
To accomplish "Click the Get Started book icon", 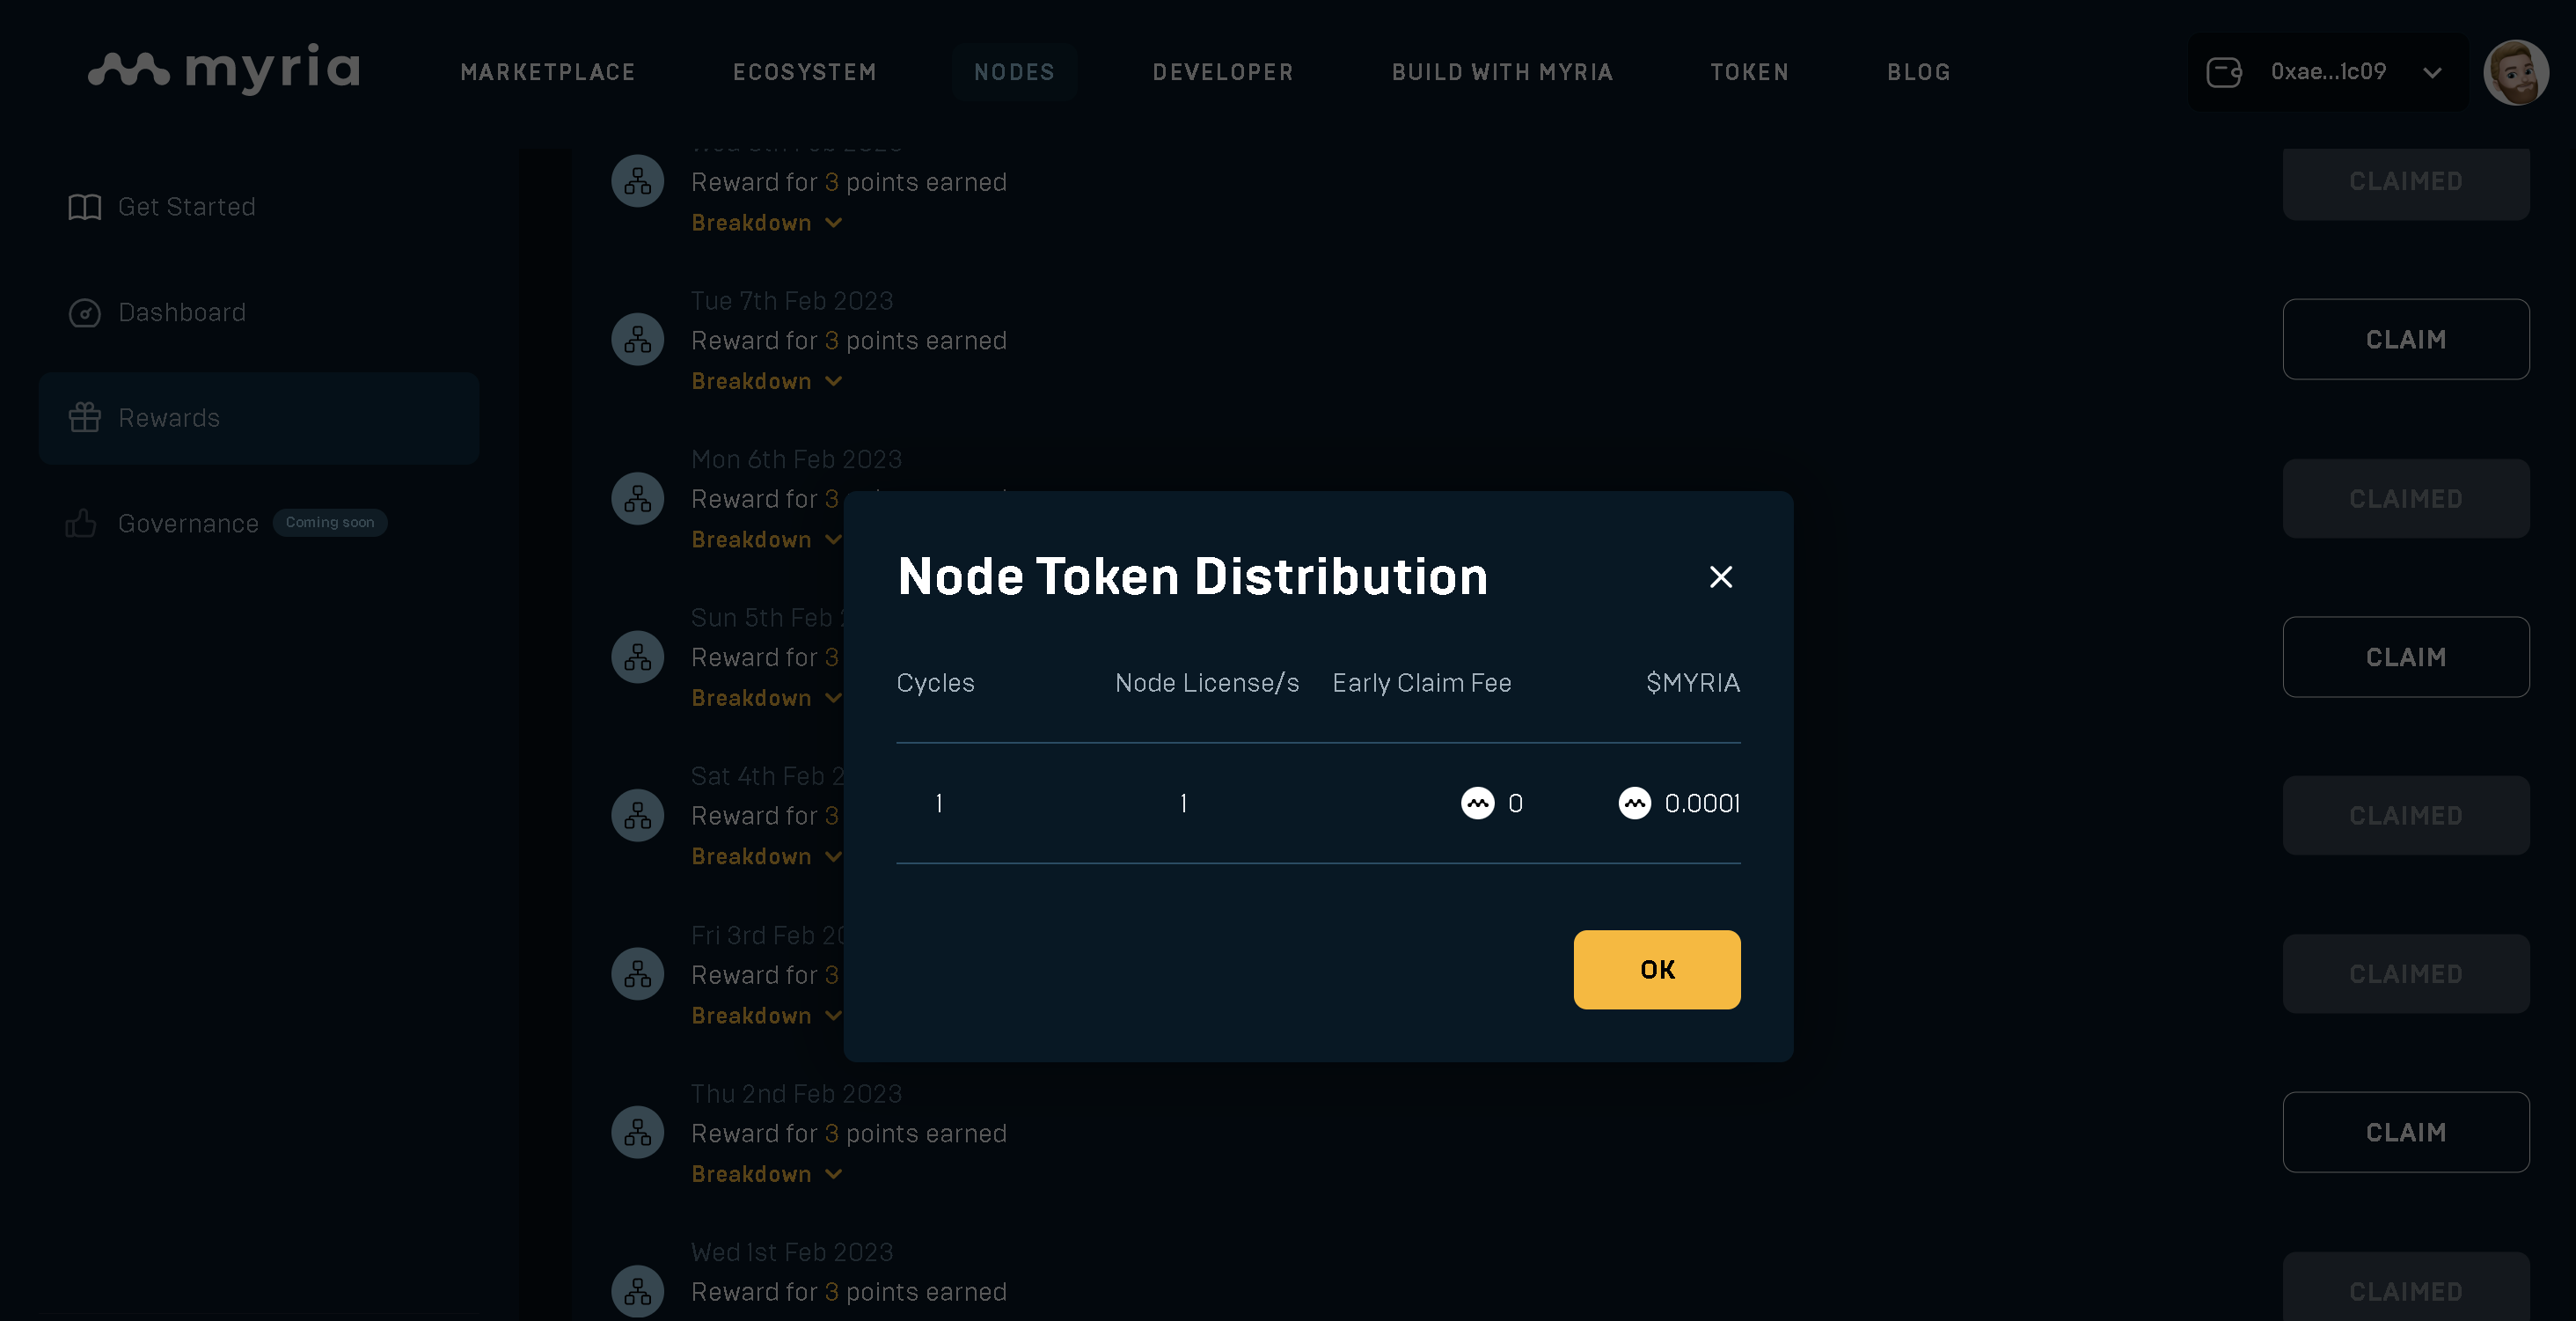I will coord(85,207).
